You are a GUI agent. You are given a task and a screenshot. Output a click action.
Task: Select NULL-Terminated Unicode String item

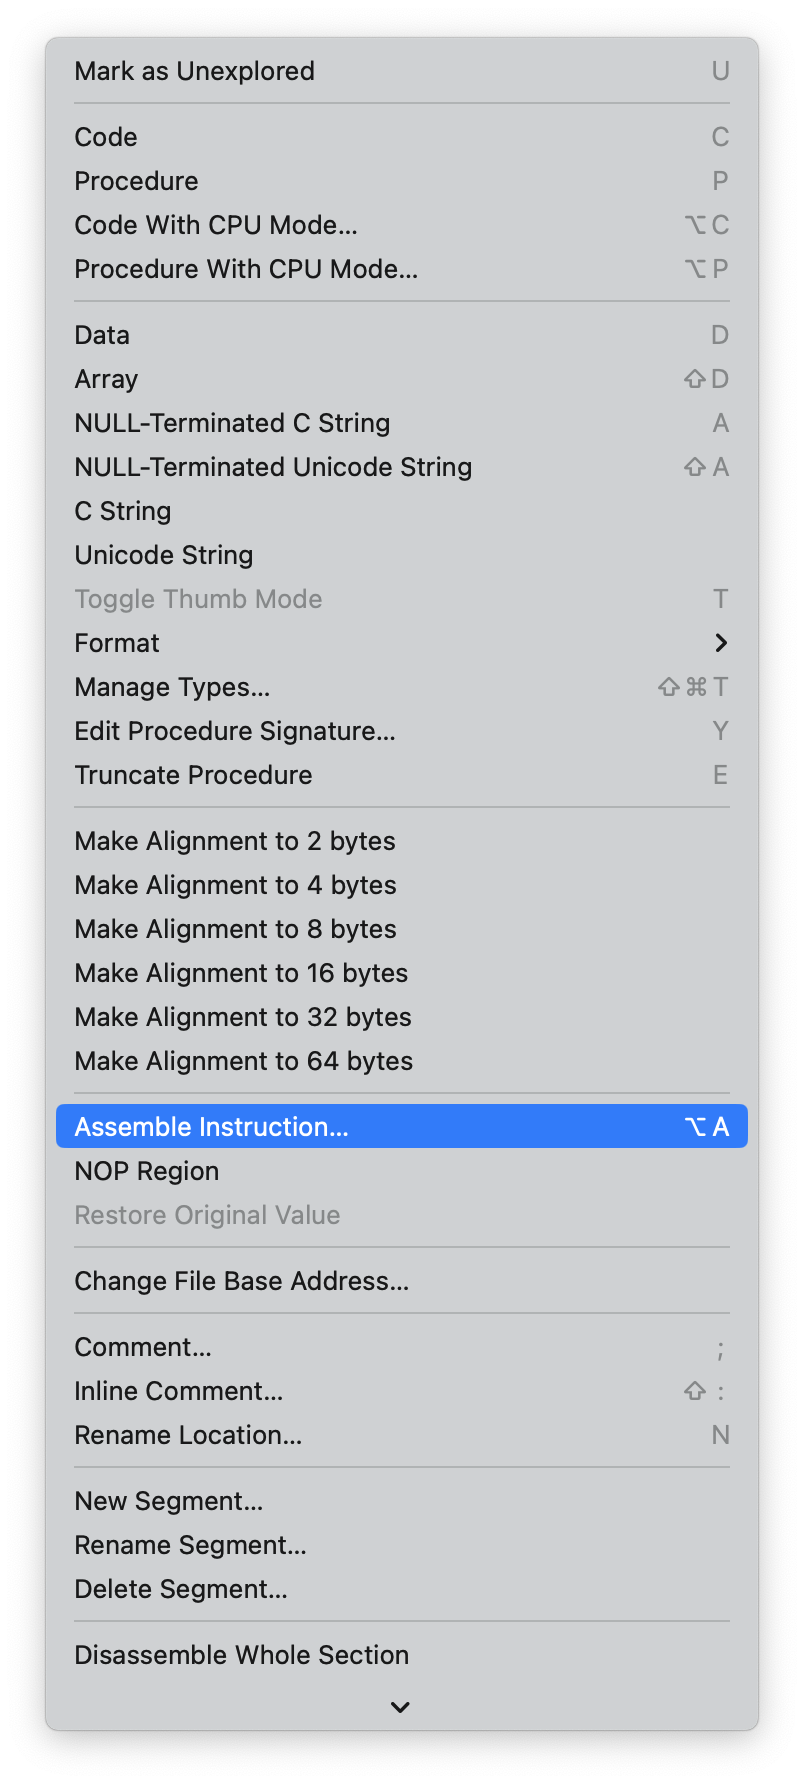[x=273, y=467]
